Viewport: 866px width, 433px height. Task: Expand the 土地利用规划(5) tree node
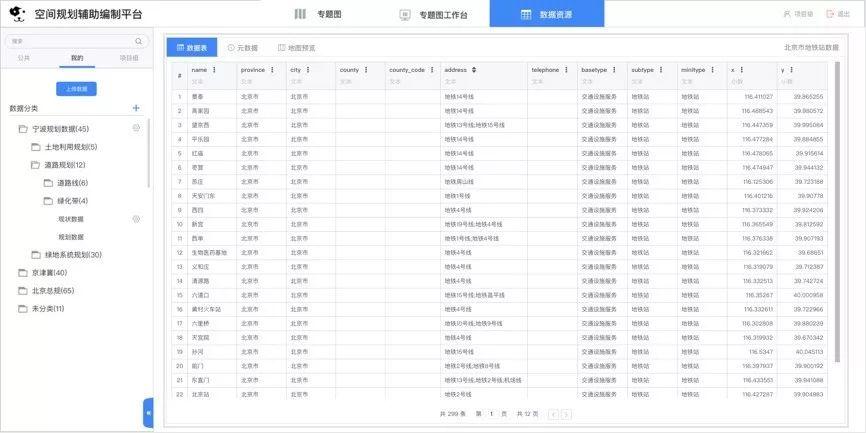(71, 147)
